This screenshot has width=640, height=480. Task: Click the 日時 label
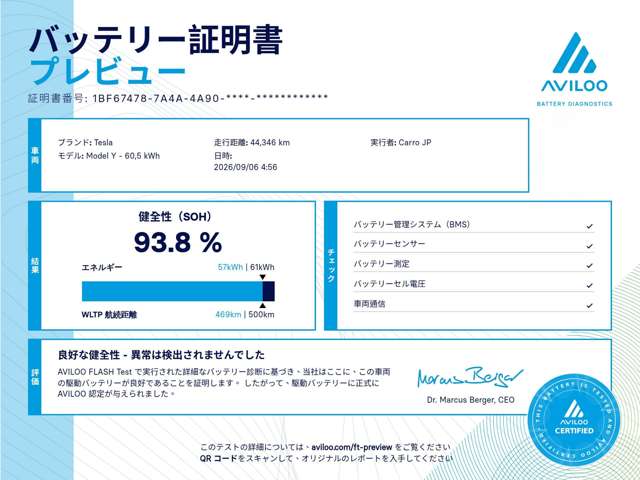223,156
